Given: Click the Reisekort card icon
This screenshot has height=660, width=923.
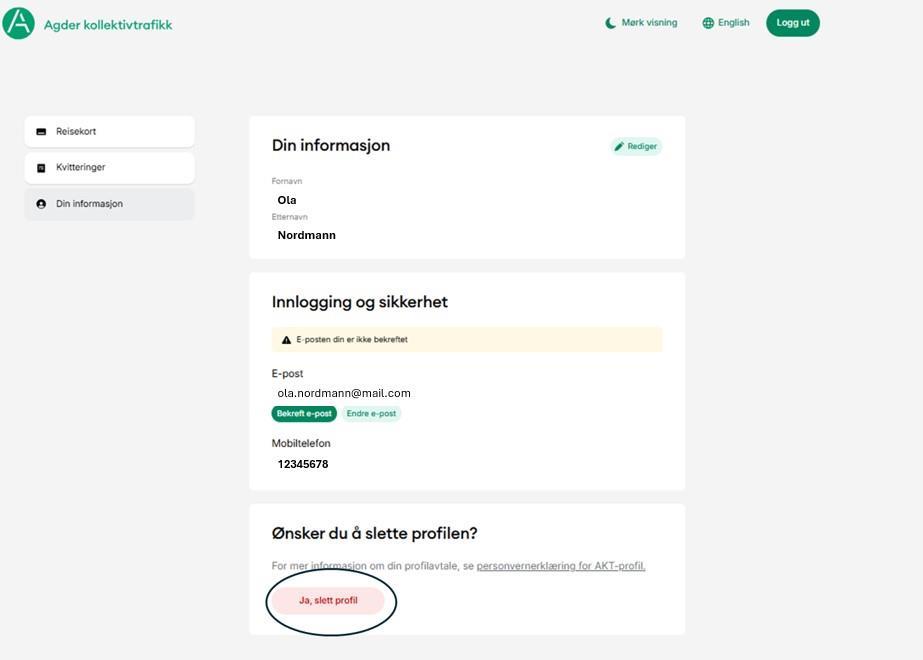Looking at the screenshot, I should tap(41, 132).
